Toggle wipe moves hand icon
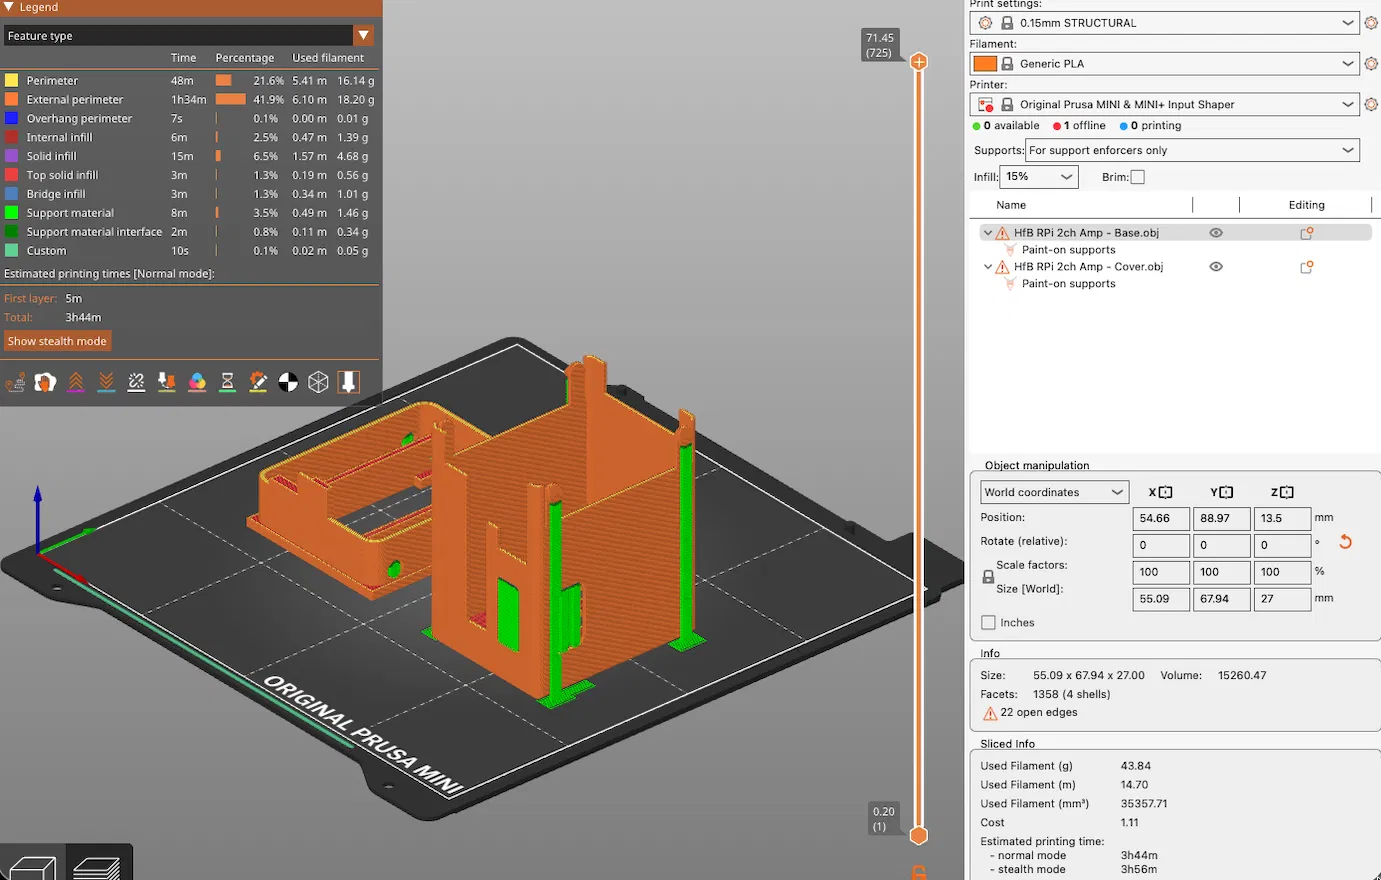The width and height of the screenshot is (1381, 880). coord(45,382)
